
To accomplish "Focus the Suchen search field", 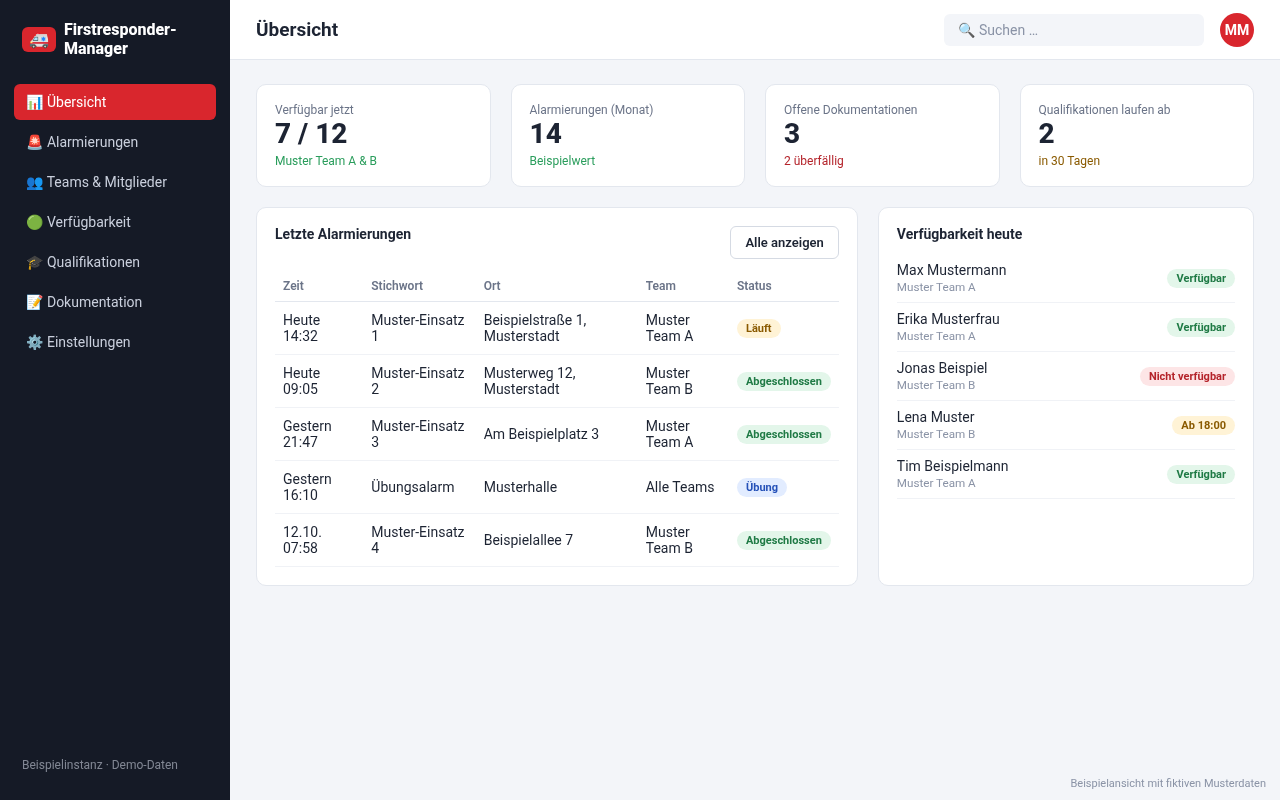I will (1074, 30).
